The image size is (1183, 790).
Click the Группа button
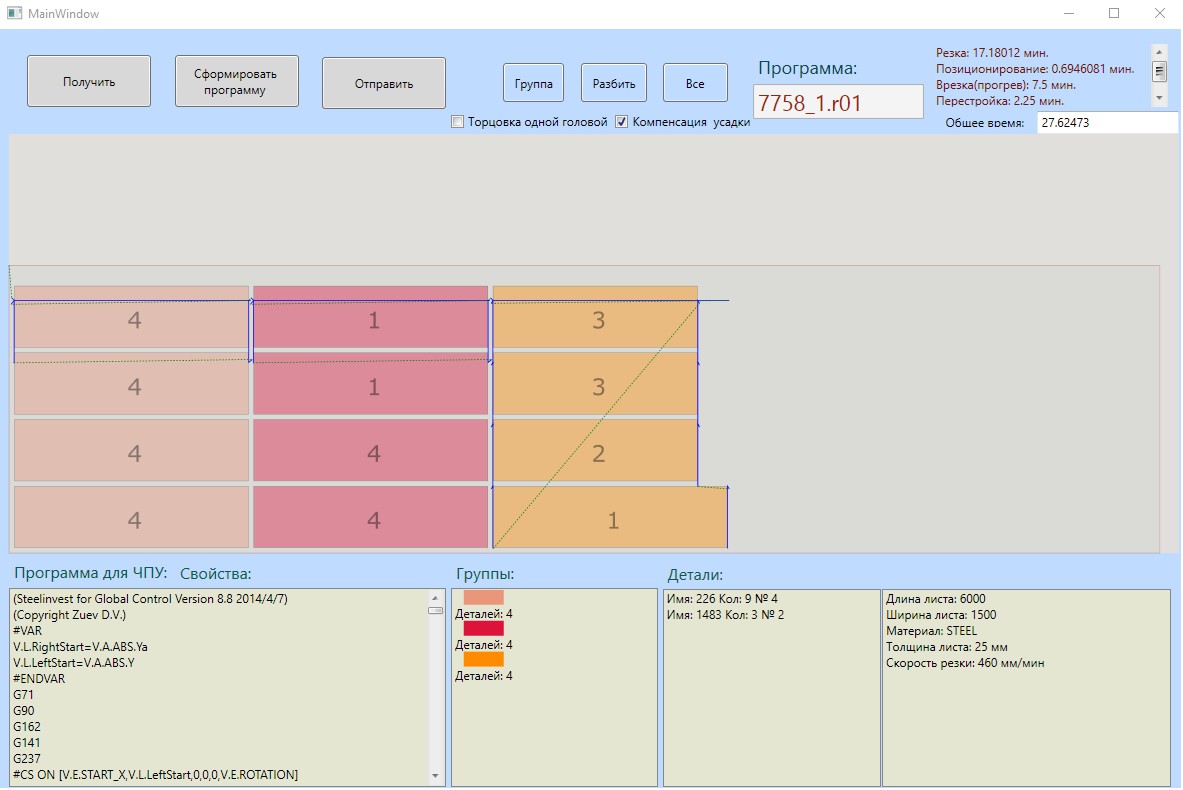click(533, 83)
